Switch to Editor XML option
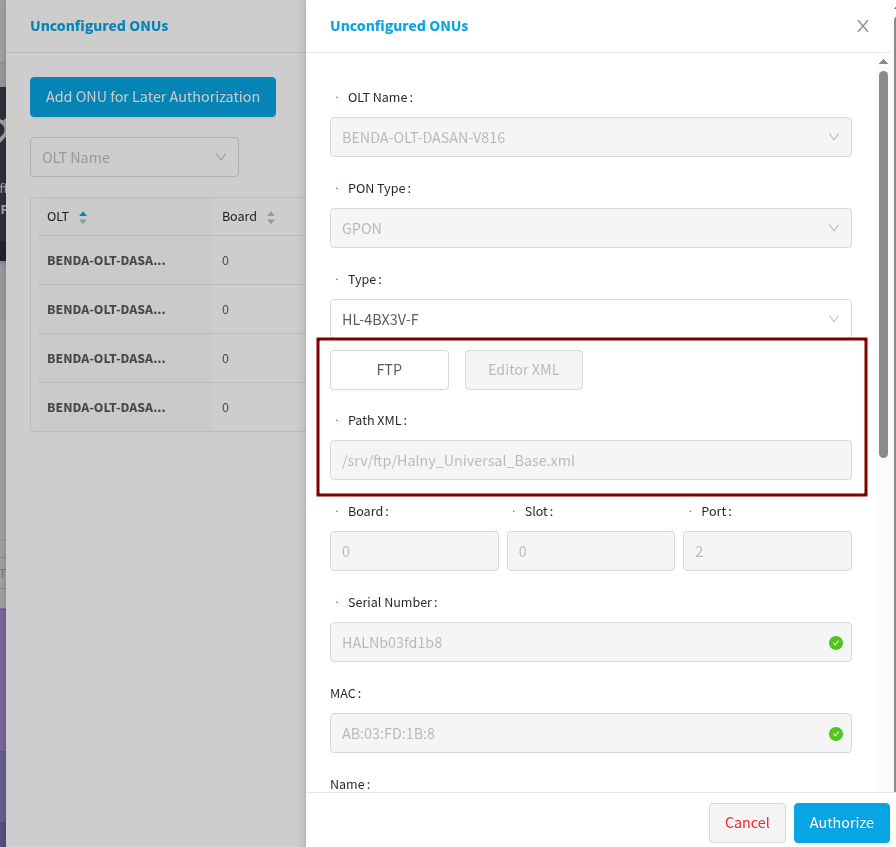The width and height of the screenshot is (896, 847). coord(523,370)
